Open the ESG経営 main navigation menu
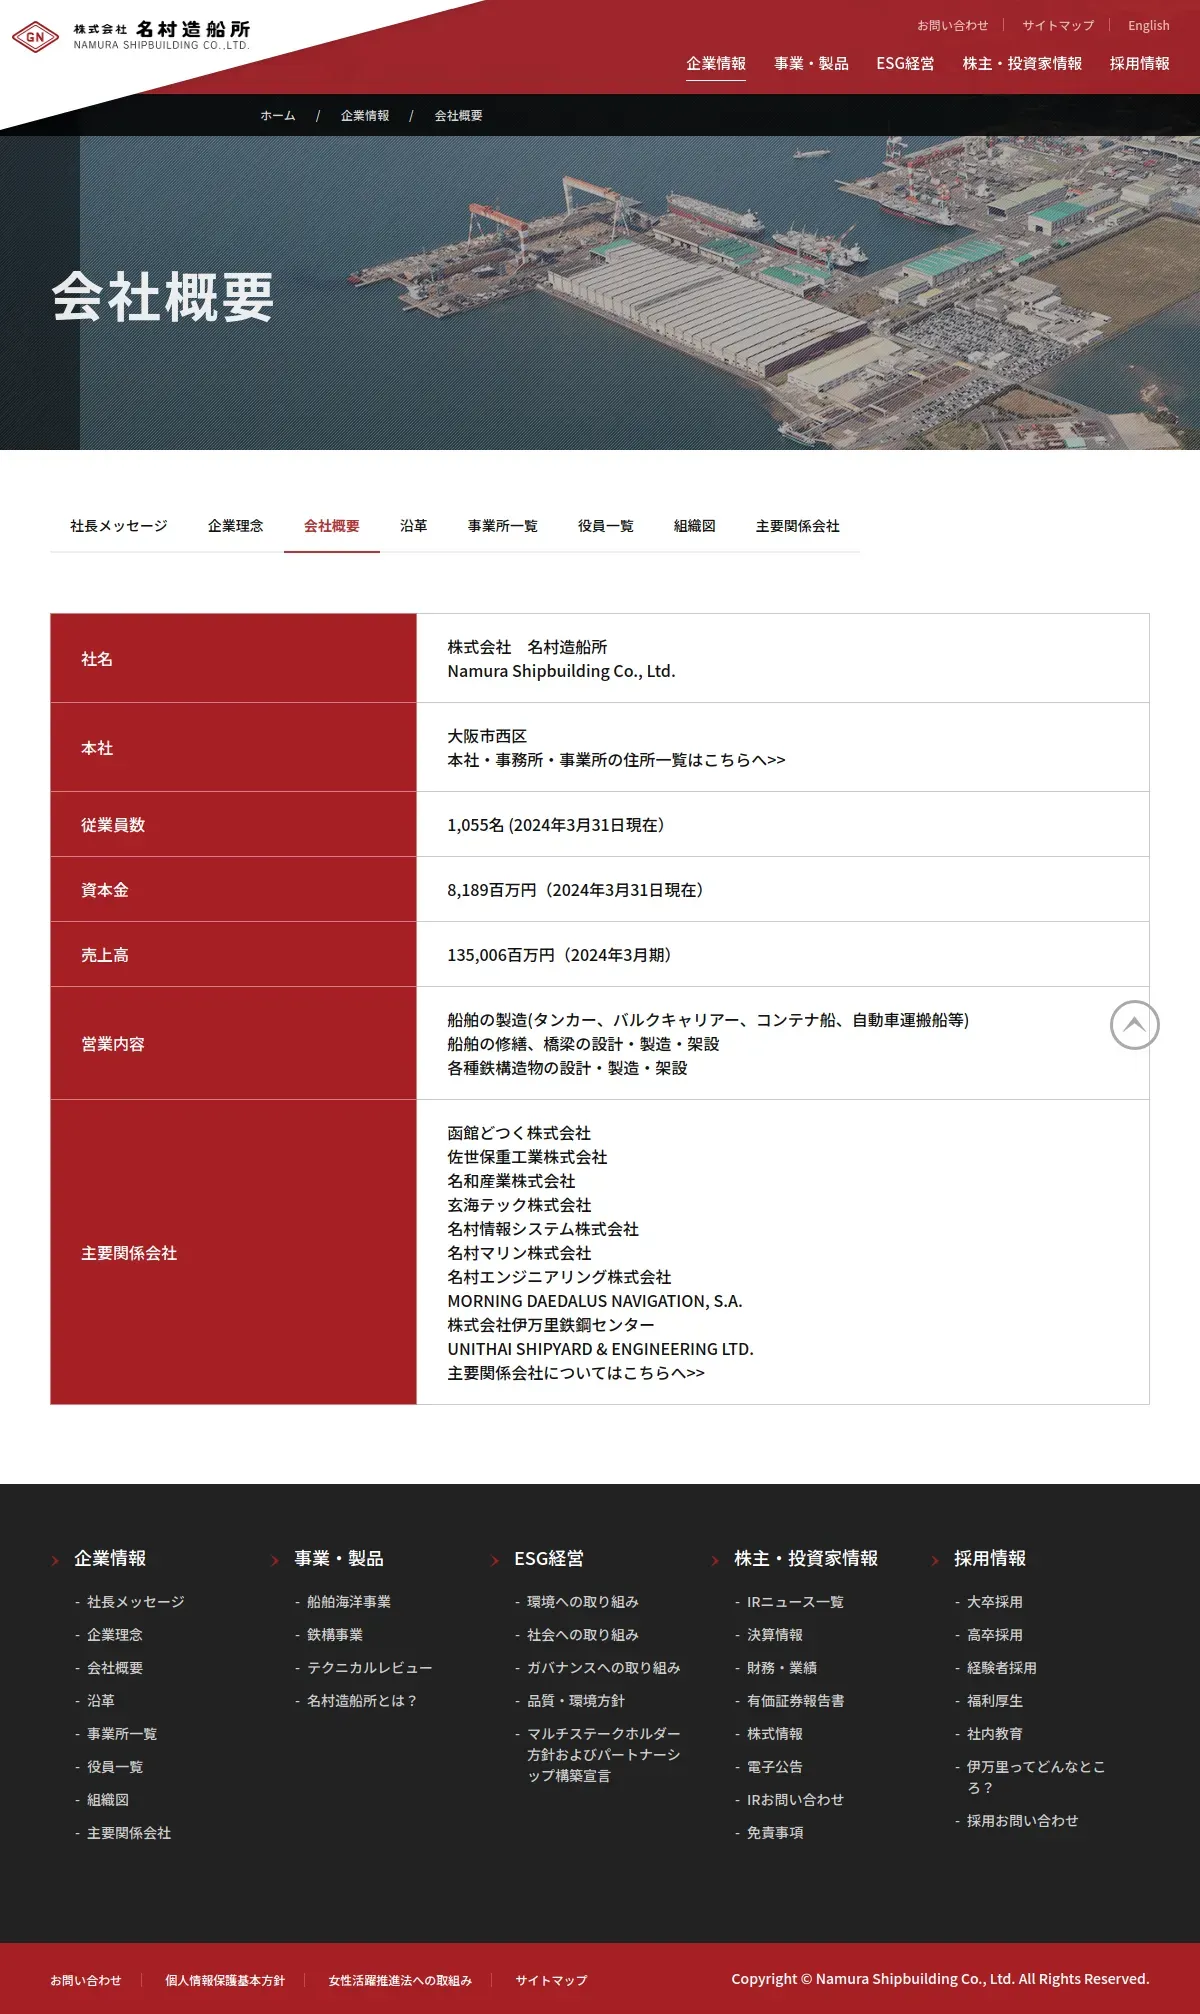The width and height of the screenshot is (1200, 2014). 905,63
